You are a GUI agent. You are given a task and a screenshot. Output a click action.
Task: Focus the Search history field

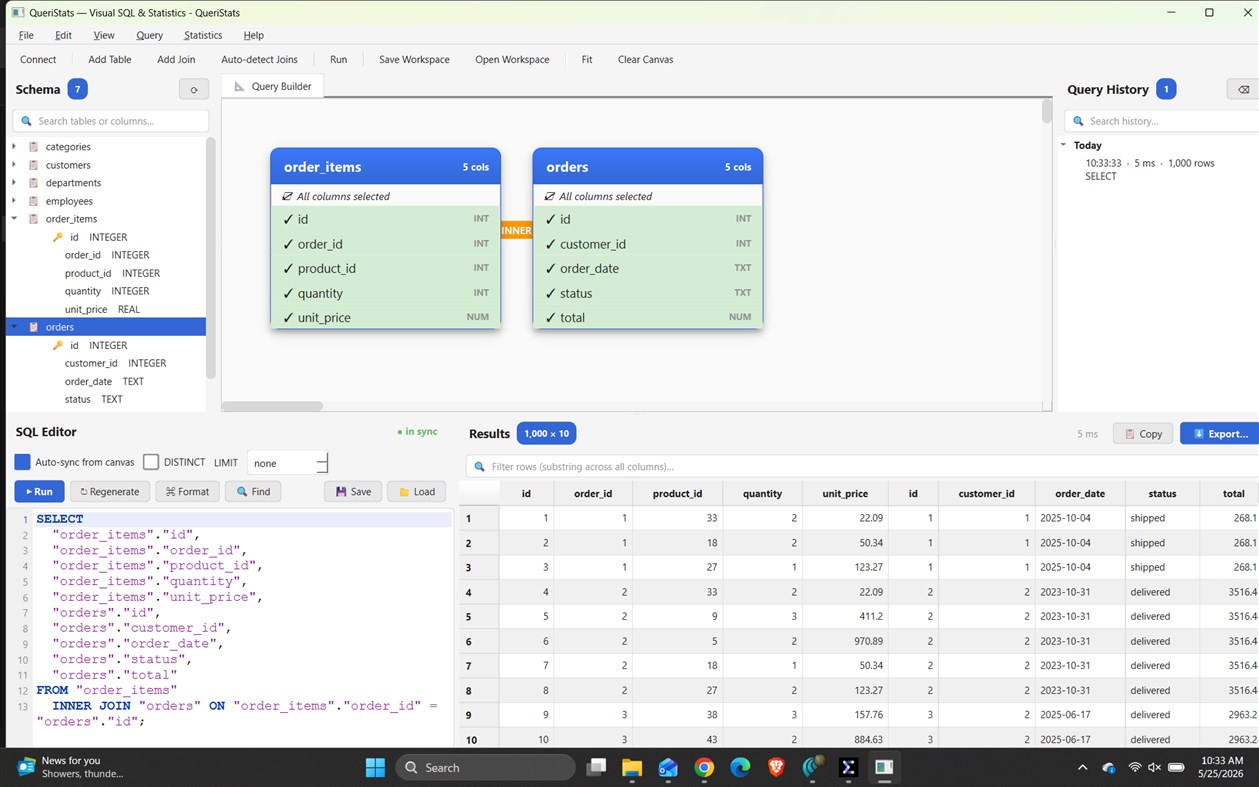tap(1162, 121)
